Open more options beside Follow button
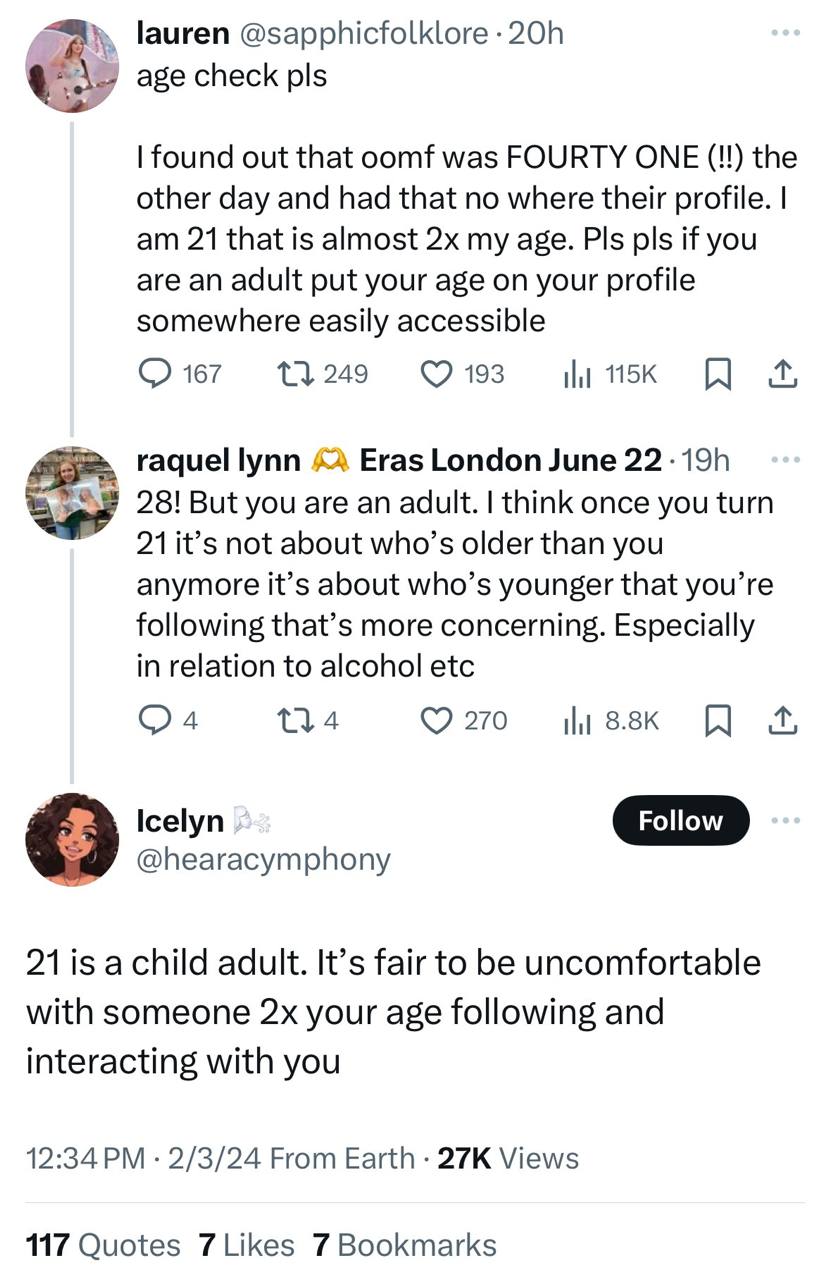Screen dimensions: 817x1280 pyautogui.click(x=786, y=820)
